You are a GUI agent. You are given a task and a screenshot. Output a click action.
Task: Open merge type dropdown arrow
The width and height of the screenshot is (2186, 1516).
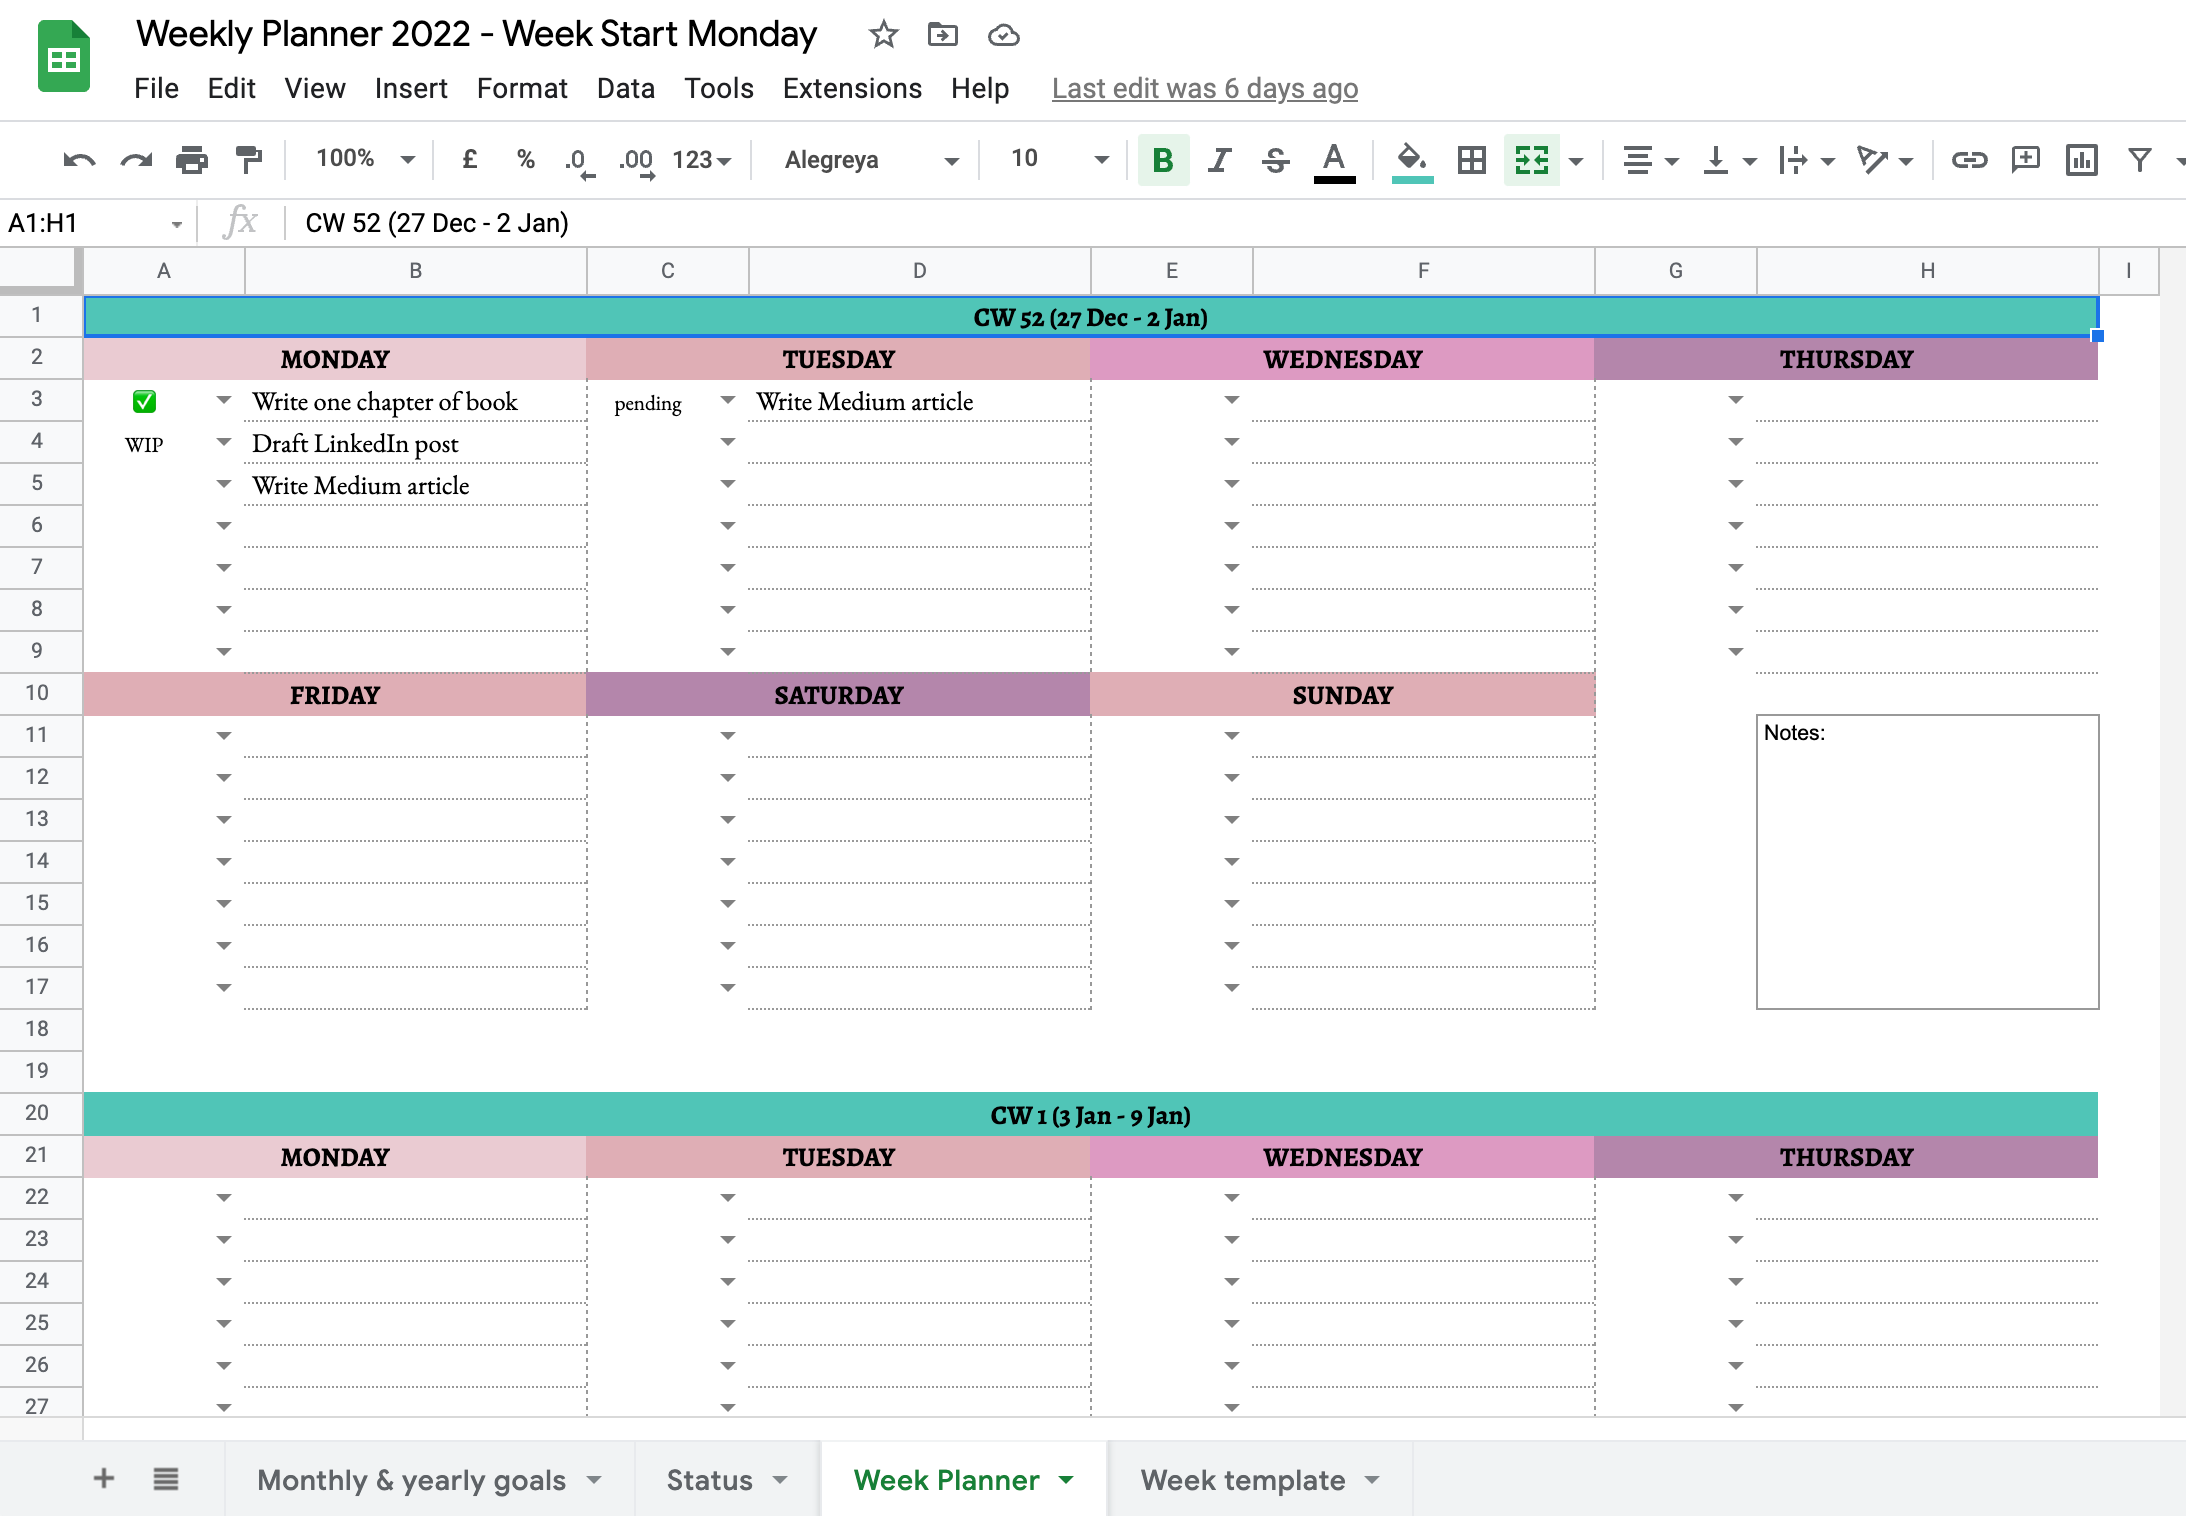tap(1577, 161)
